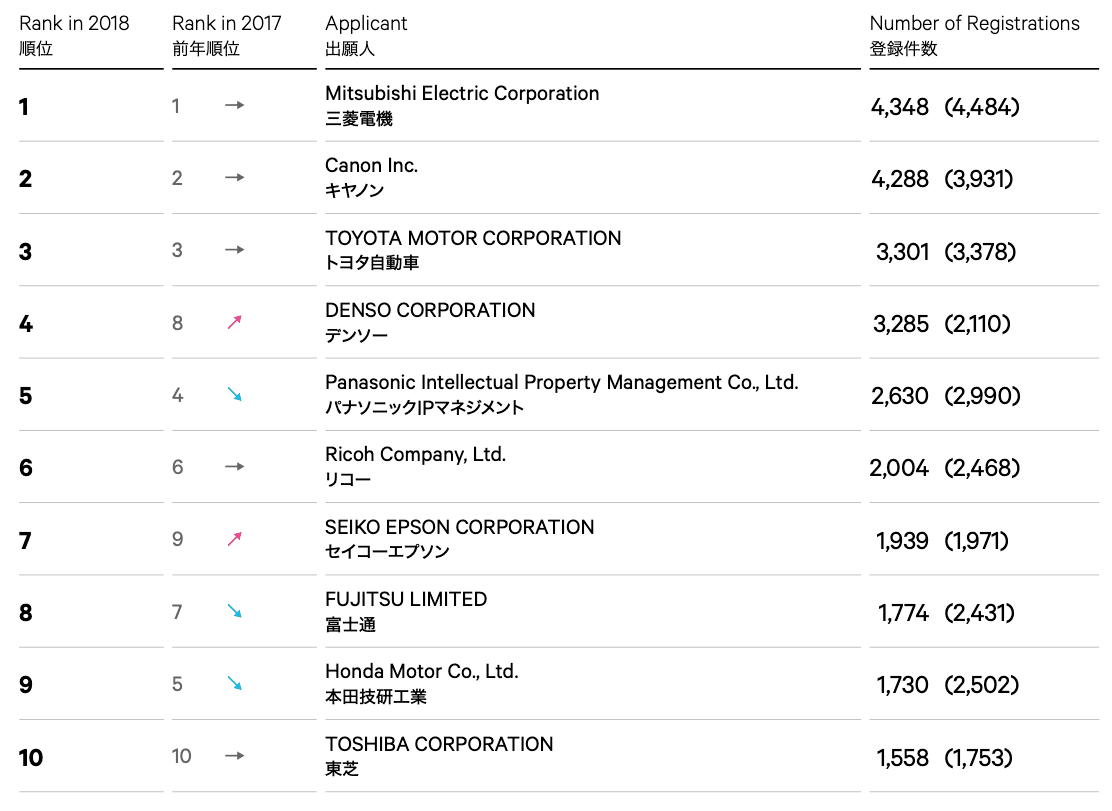Click the "Canon Inc." applicant name
Image resolution: width=1112 pixels, height=811 pixels.
click(372, 165)
